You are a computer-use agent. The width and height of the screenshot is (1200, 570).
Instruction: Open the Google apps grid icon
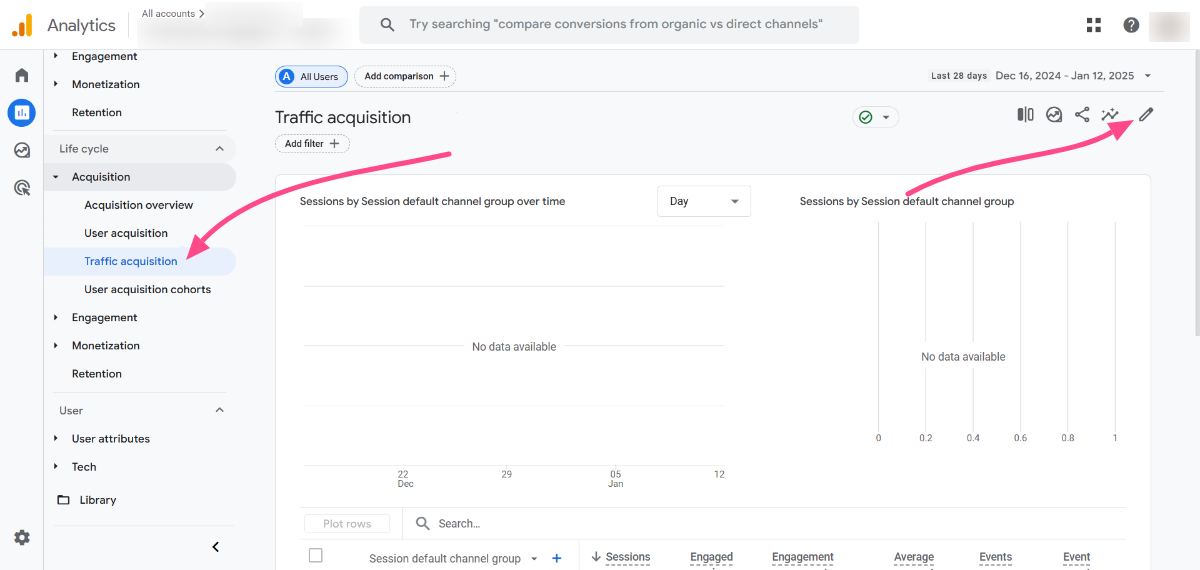click(1094, 25)
